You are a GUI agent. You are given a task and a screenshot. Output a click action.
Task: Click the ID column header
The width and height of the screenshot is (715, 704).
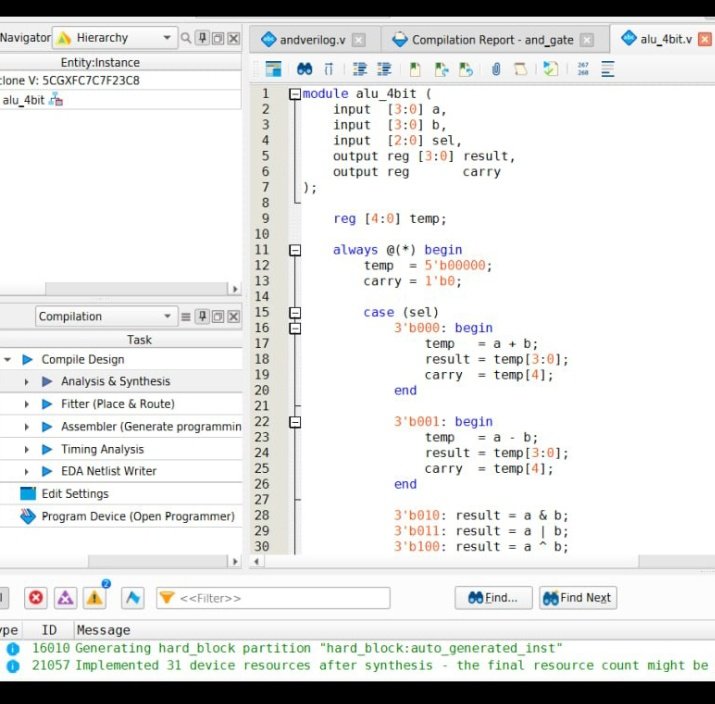point(49,630)
